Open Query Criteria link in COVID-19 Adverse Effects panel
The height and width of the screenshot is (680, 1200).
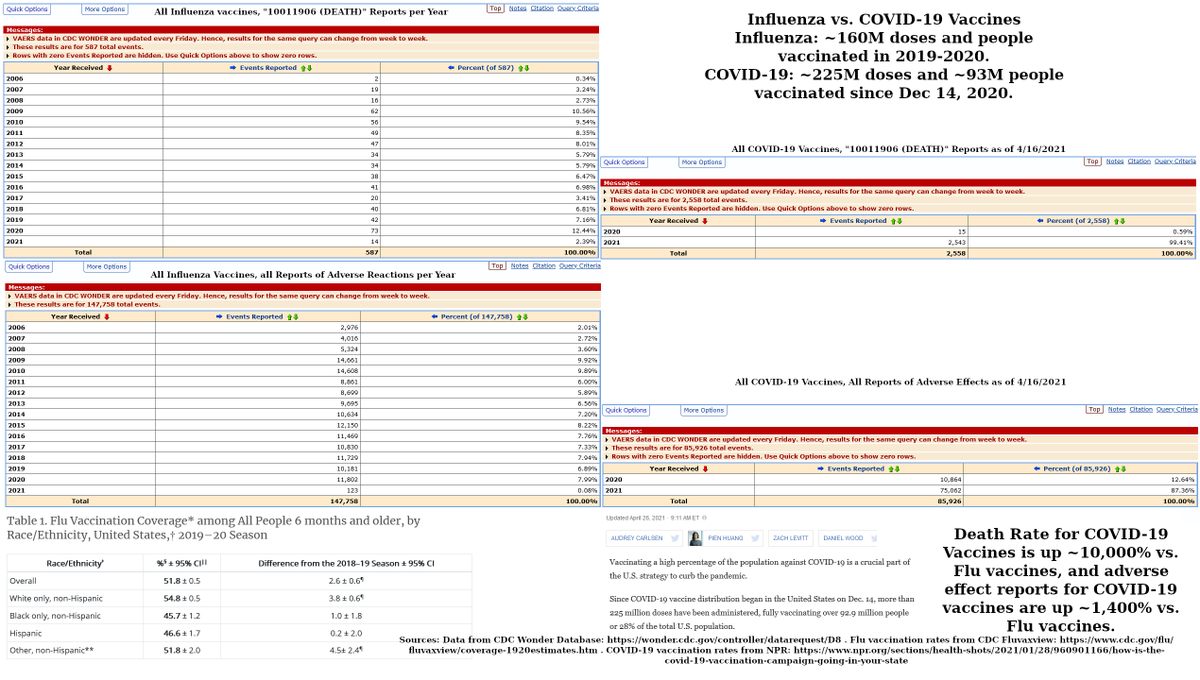pos(1177,409)
